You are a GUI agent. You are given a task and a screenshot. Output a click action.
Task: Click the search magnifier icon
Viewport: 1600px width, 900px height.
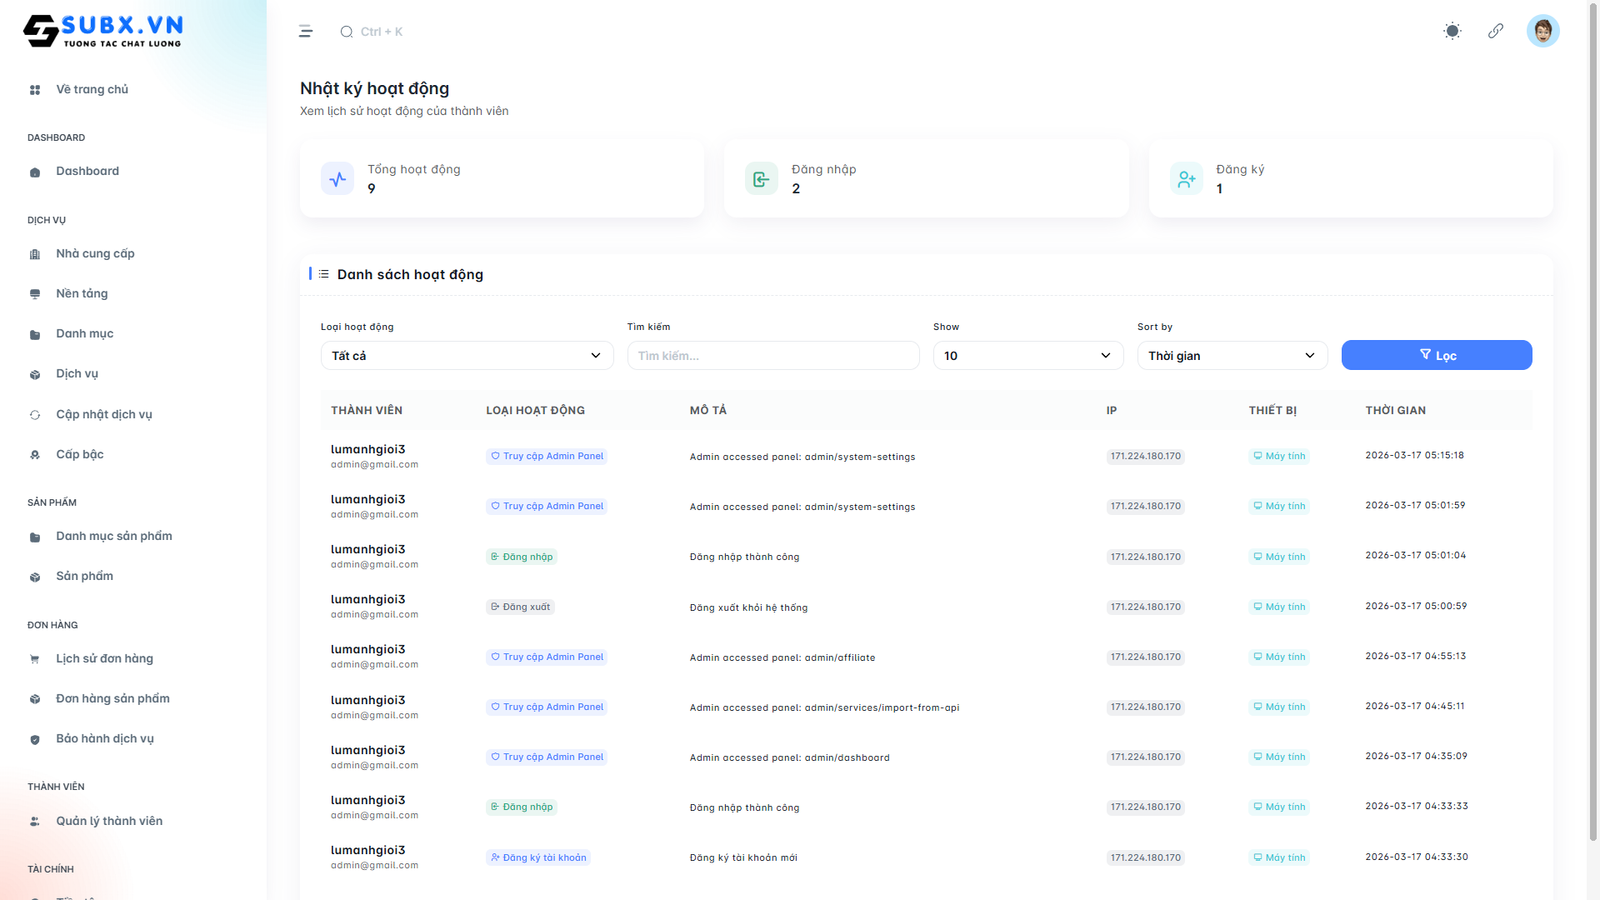tap(347, 32)
